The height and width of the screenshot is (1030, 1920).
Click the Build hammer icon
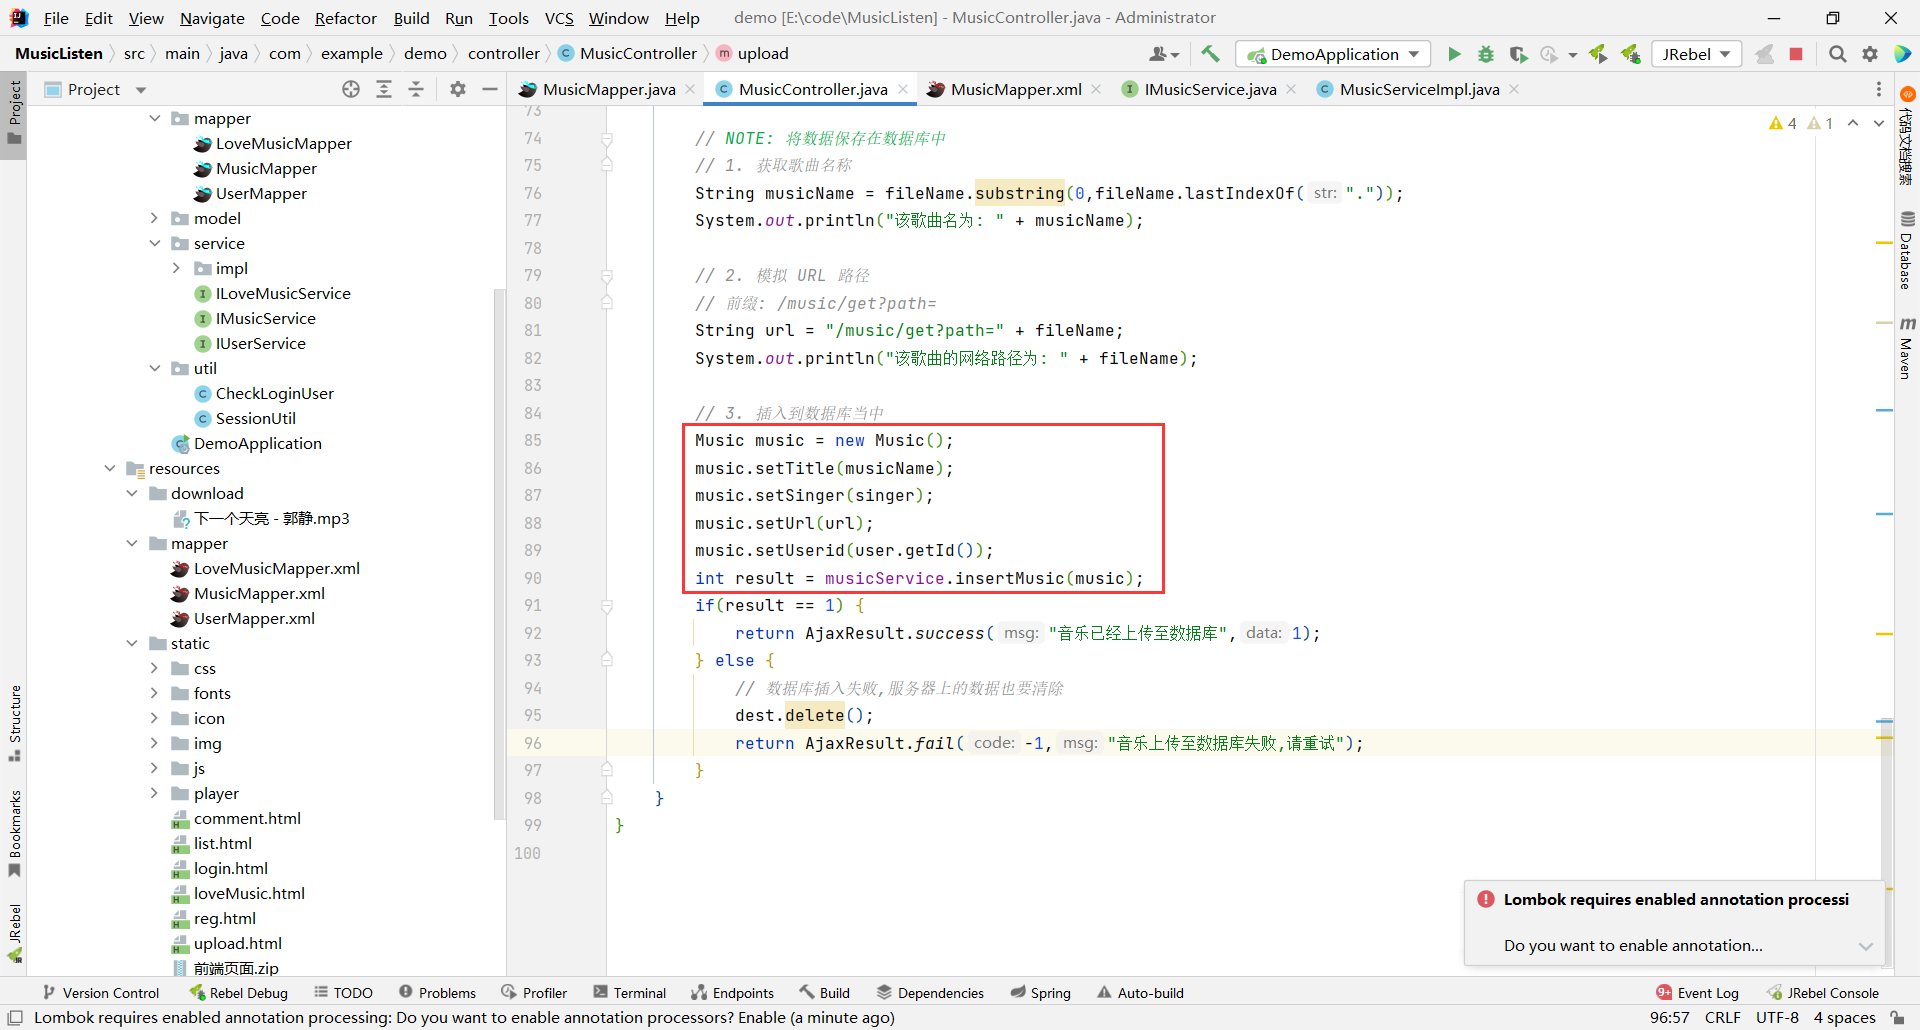(x=1210, y=54)
